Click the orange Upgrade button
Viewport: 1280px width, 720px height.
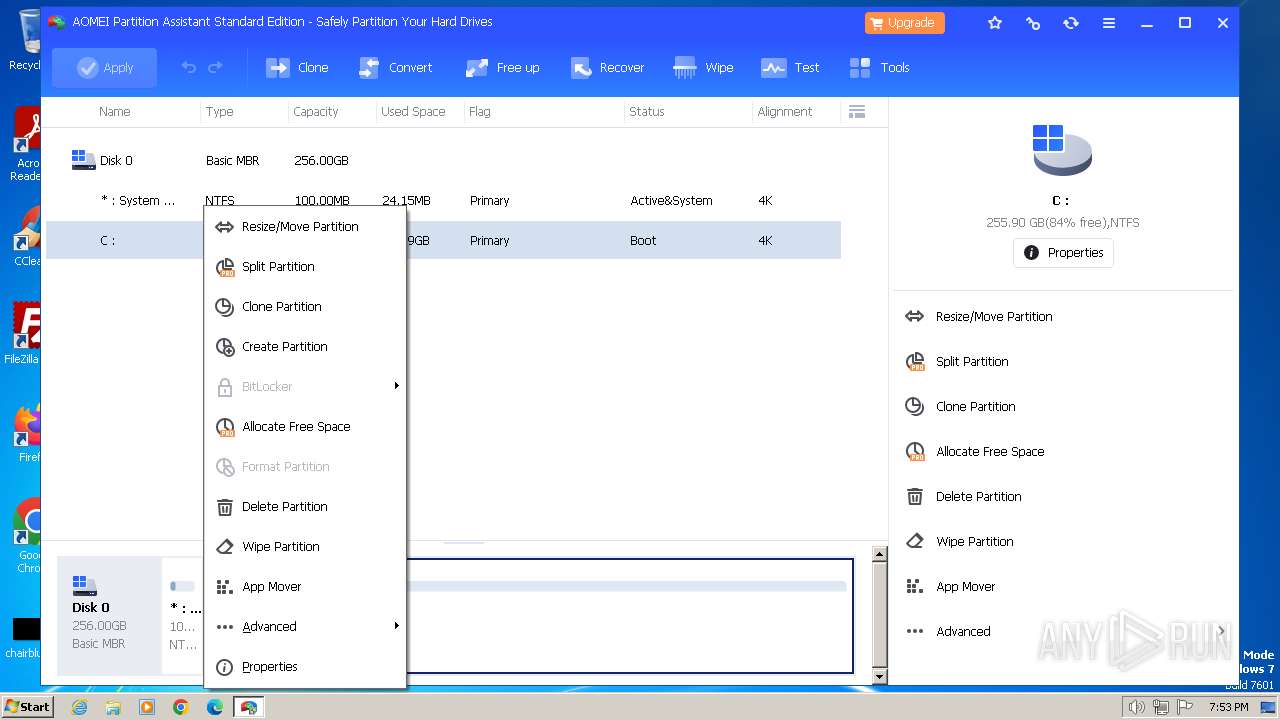(x=904, y=23)
